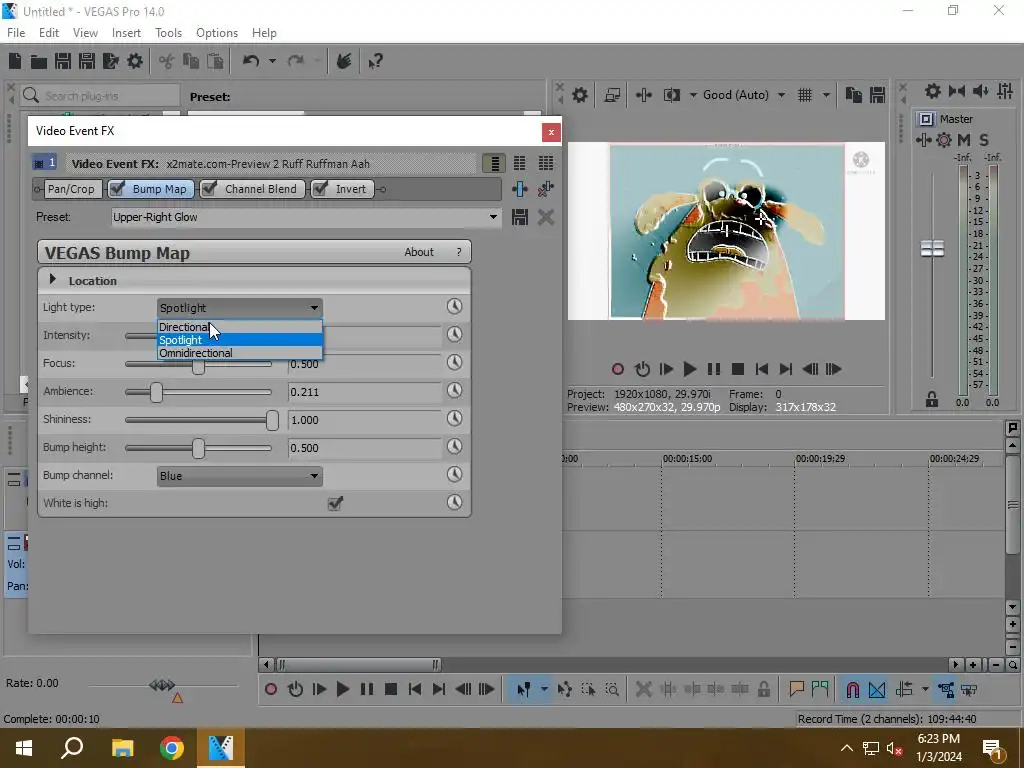This screenshot has height=768, width=1024.
Task: Open Undo history dropdown arrow
Action: [272, 61]
